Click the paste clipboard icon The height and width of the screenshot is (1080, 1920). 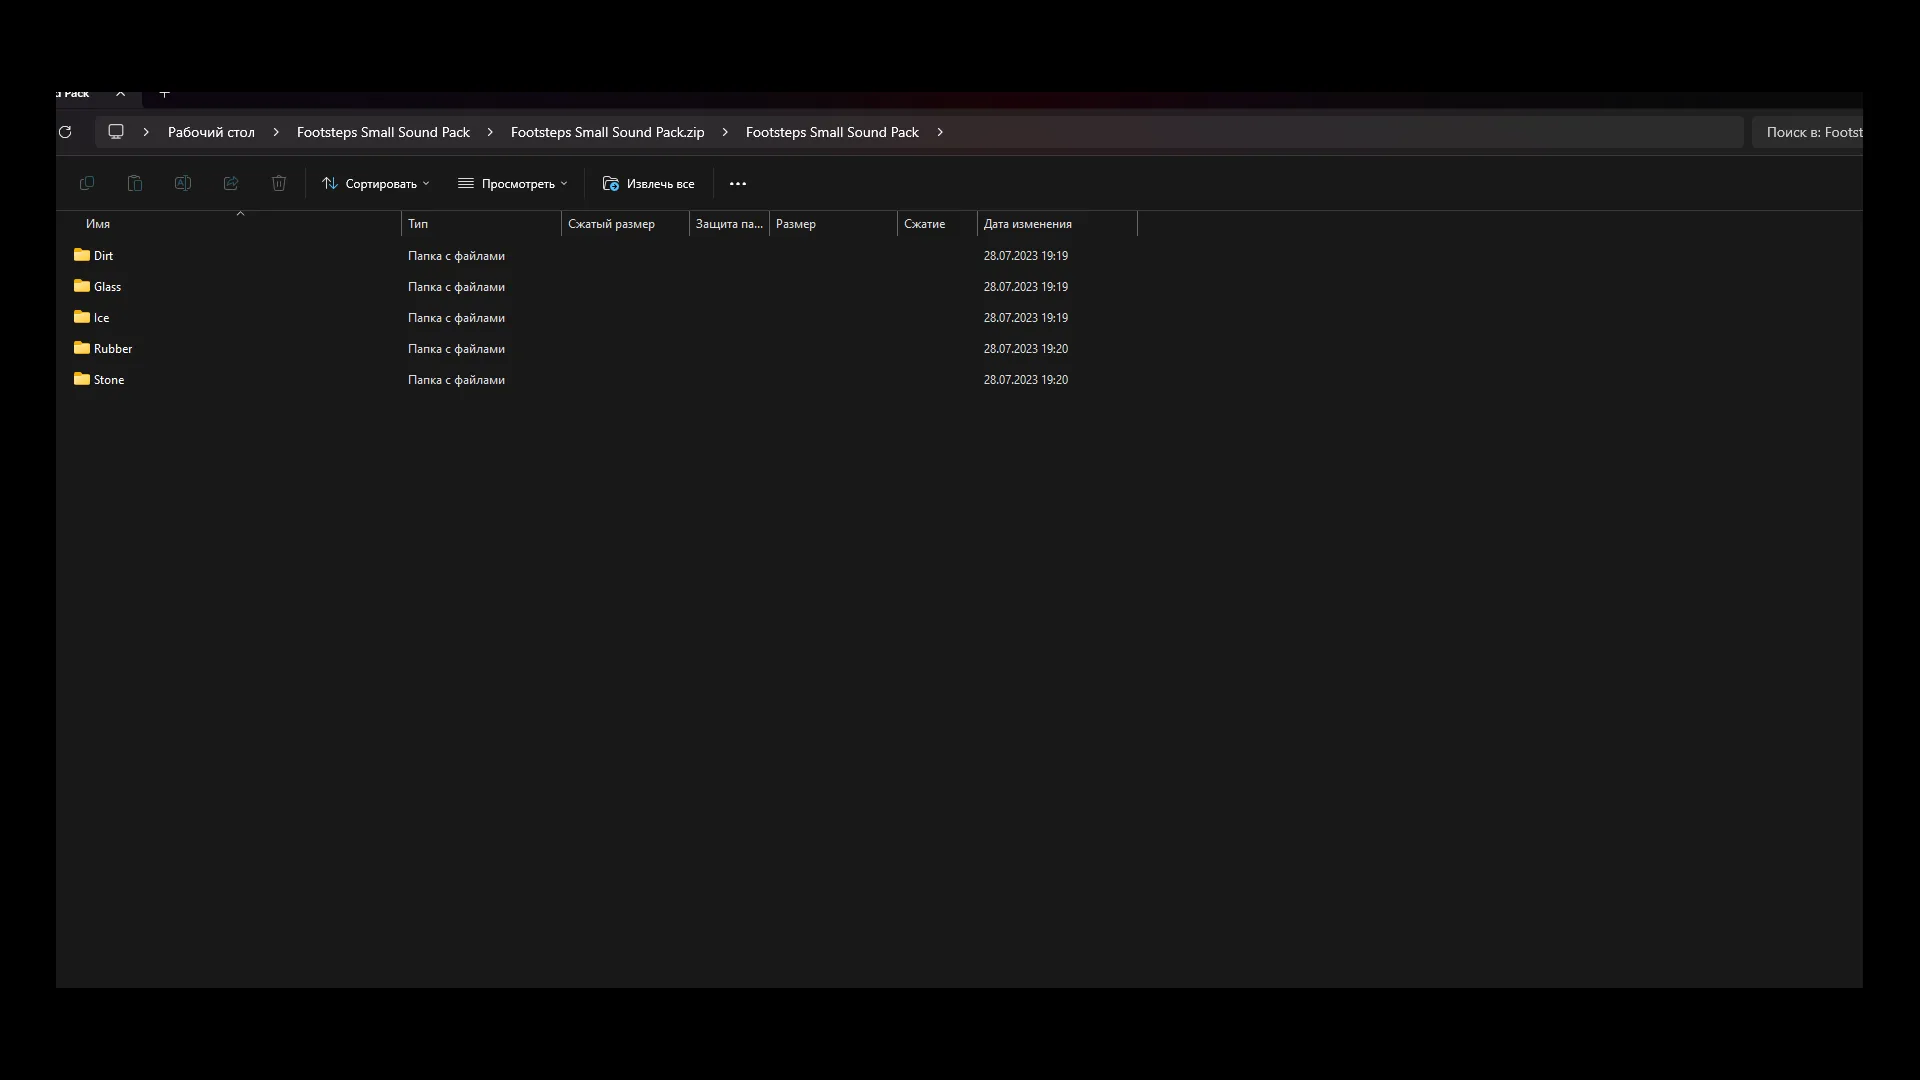[135, 183]
